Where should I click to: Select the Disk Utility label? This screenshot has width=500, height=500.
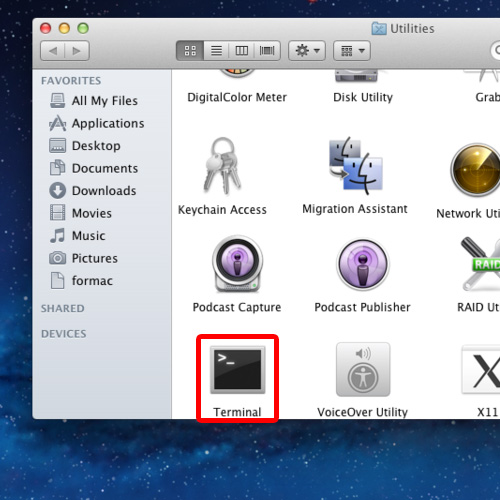pos(363,97)
